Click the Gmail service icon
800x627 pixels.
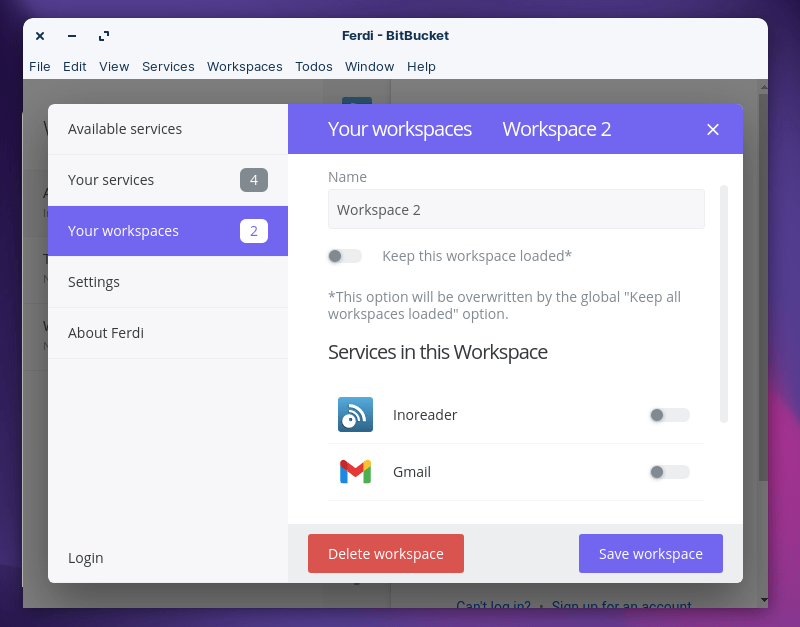point(354,471)
